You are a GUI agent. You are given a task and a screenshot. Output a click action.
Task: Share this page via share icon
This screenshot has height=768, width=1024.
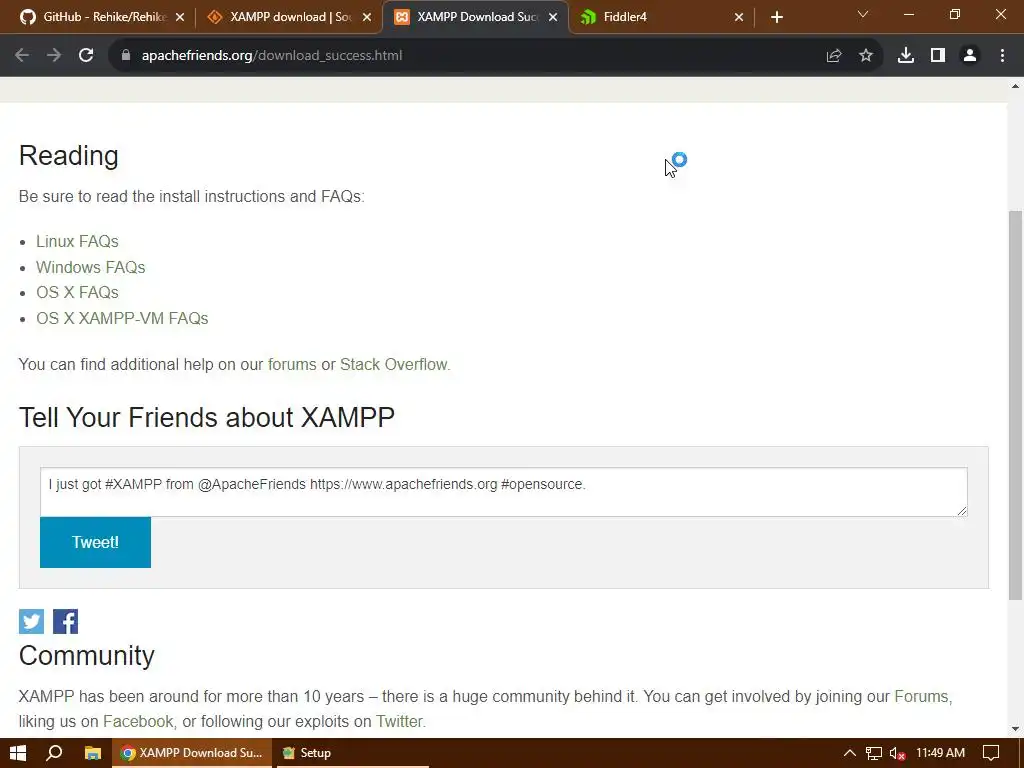click(834, 56)
